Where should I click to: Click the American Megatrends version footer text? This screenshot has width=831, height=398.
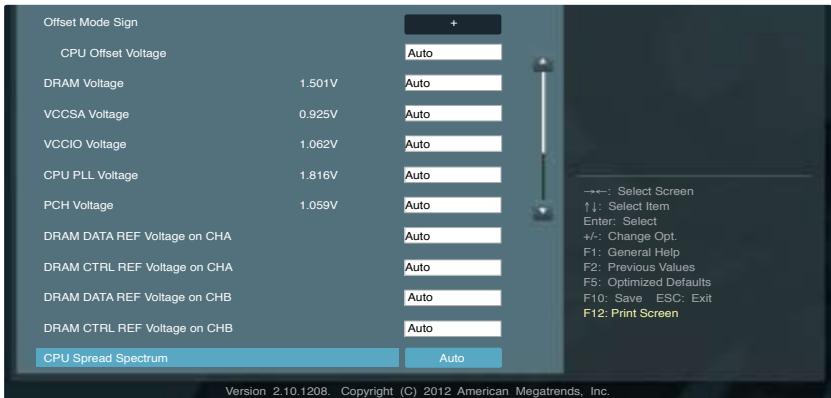(x=417, y=392)
